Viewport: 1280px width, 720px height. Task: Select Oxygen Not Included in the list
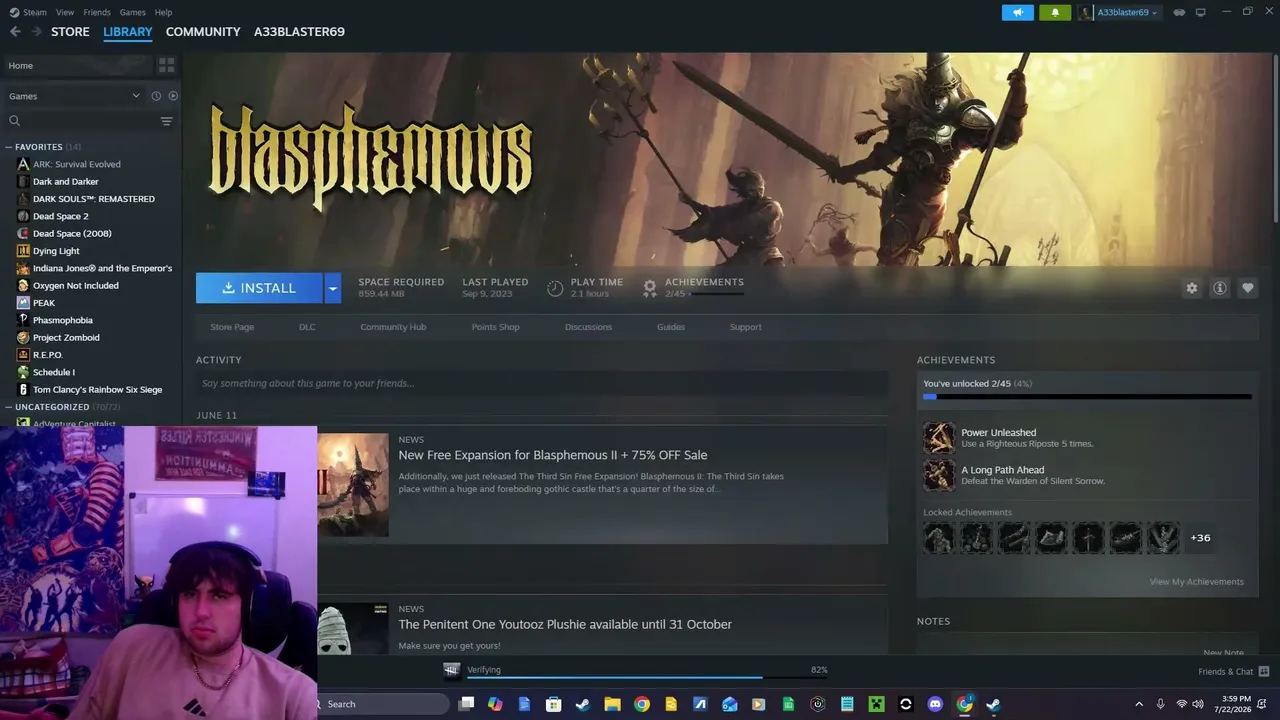click(x=75, y=286)
